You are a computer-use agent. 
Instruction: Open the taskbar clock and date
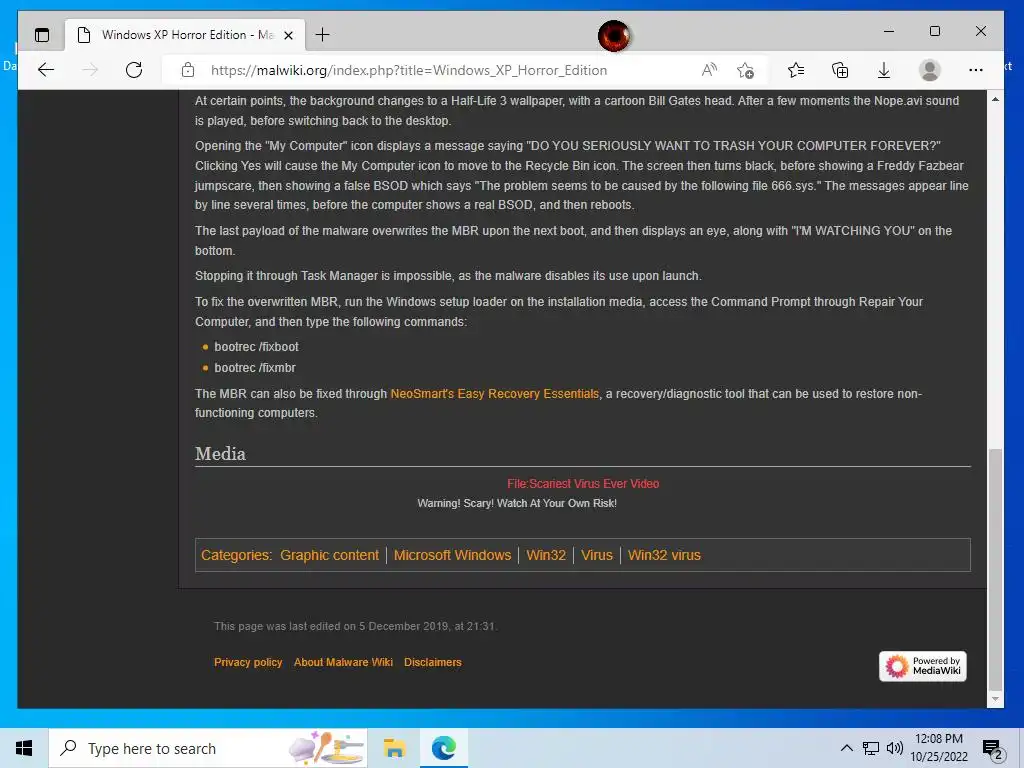click(x=938, y=748)
